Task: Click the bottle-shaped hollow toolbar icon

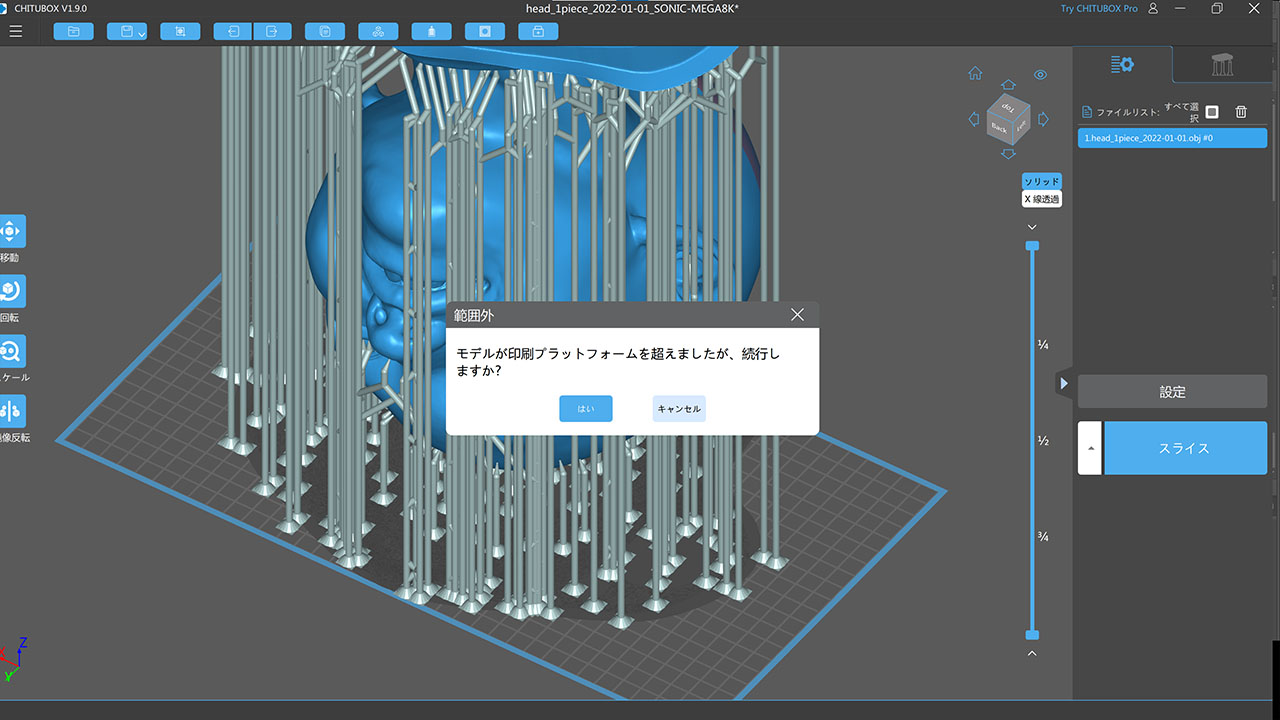Action: (431, 31)
